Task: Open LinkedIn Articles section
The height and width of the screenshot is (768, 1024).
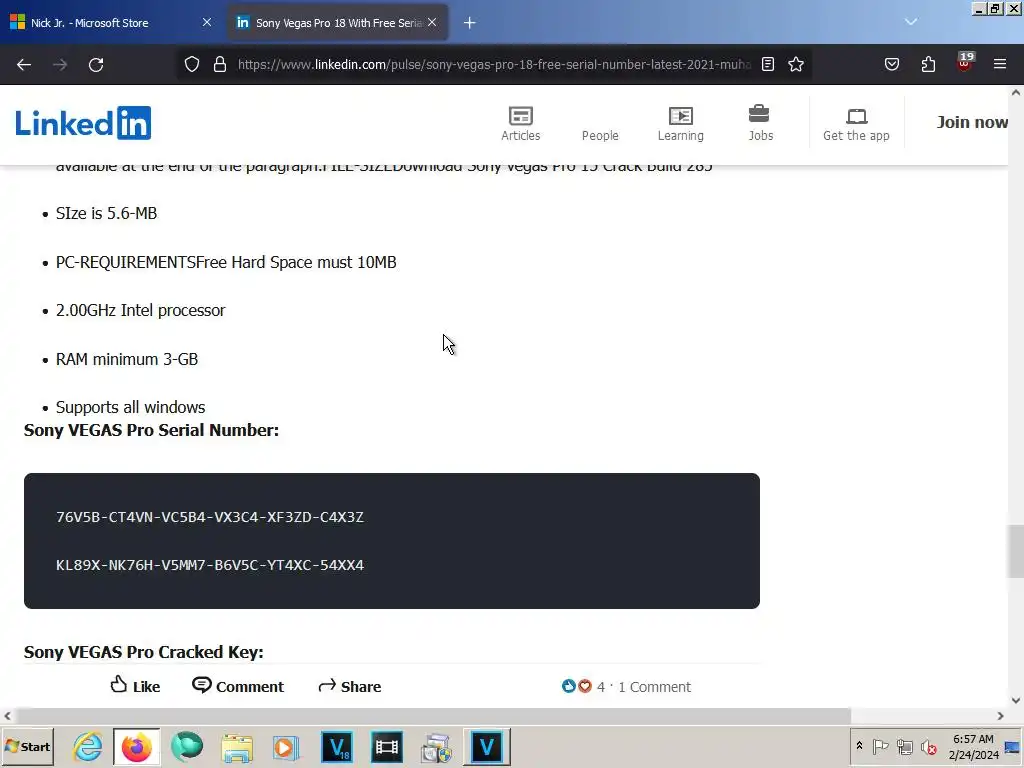Action: point(520,123)
